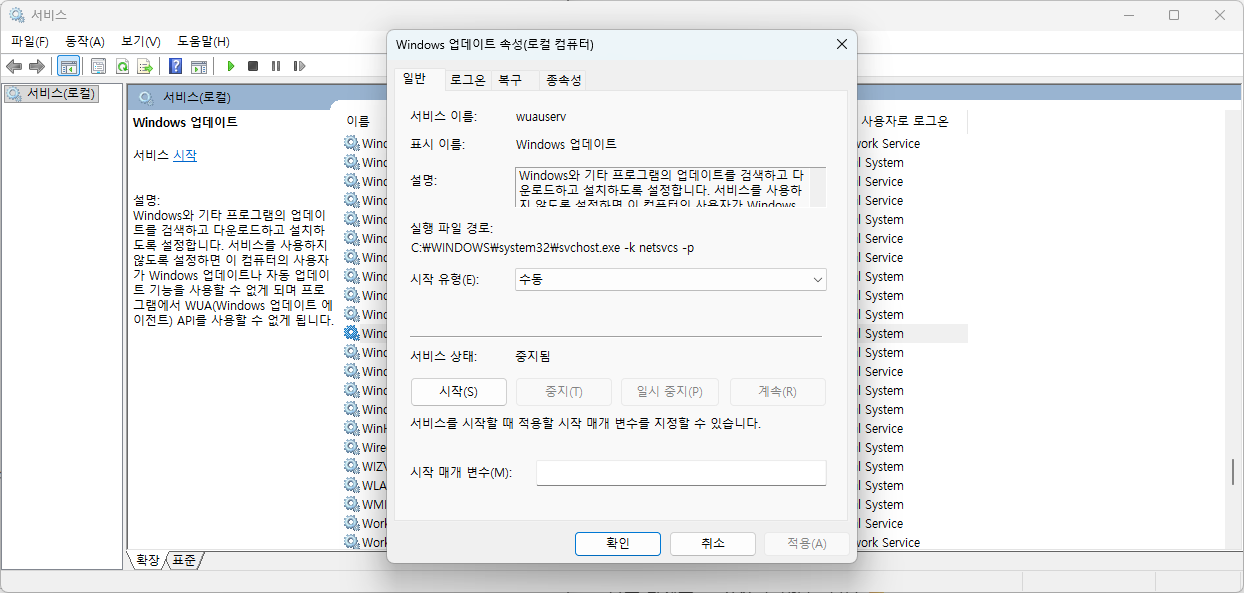
Task: Click the 서비스 app icon in the title bar
Action: tap(17, 14)
